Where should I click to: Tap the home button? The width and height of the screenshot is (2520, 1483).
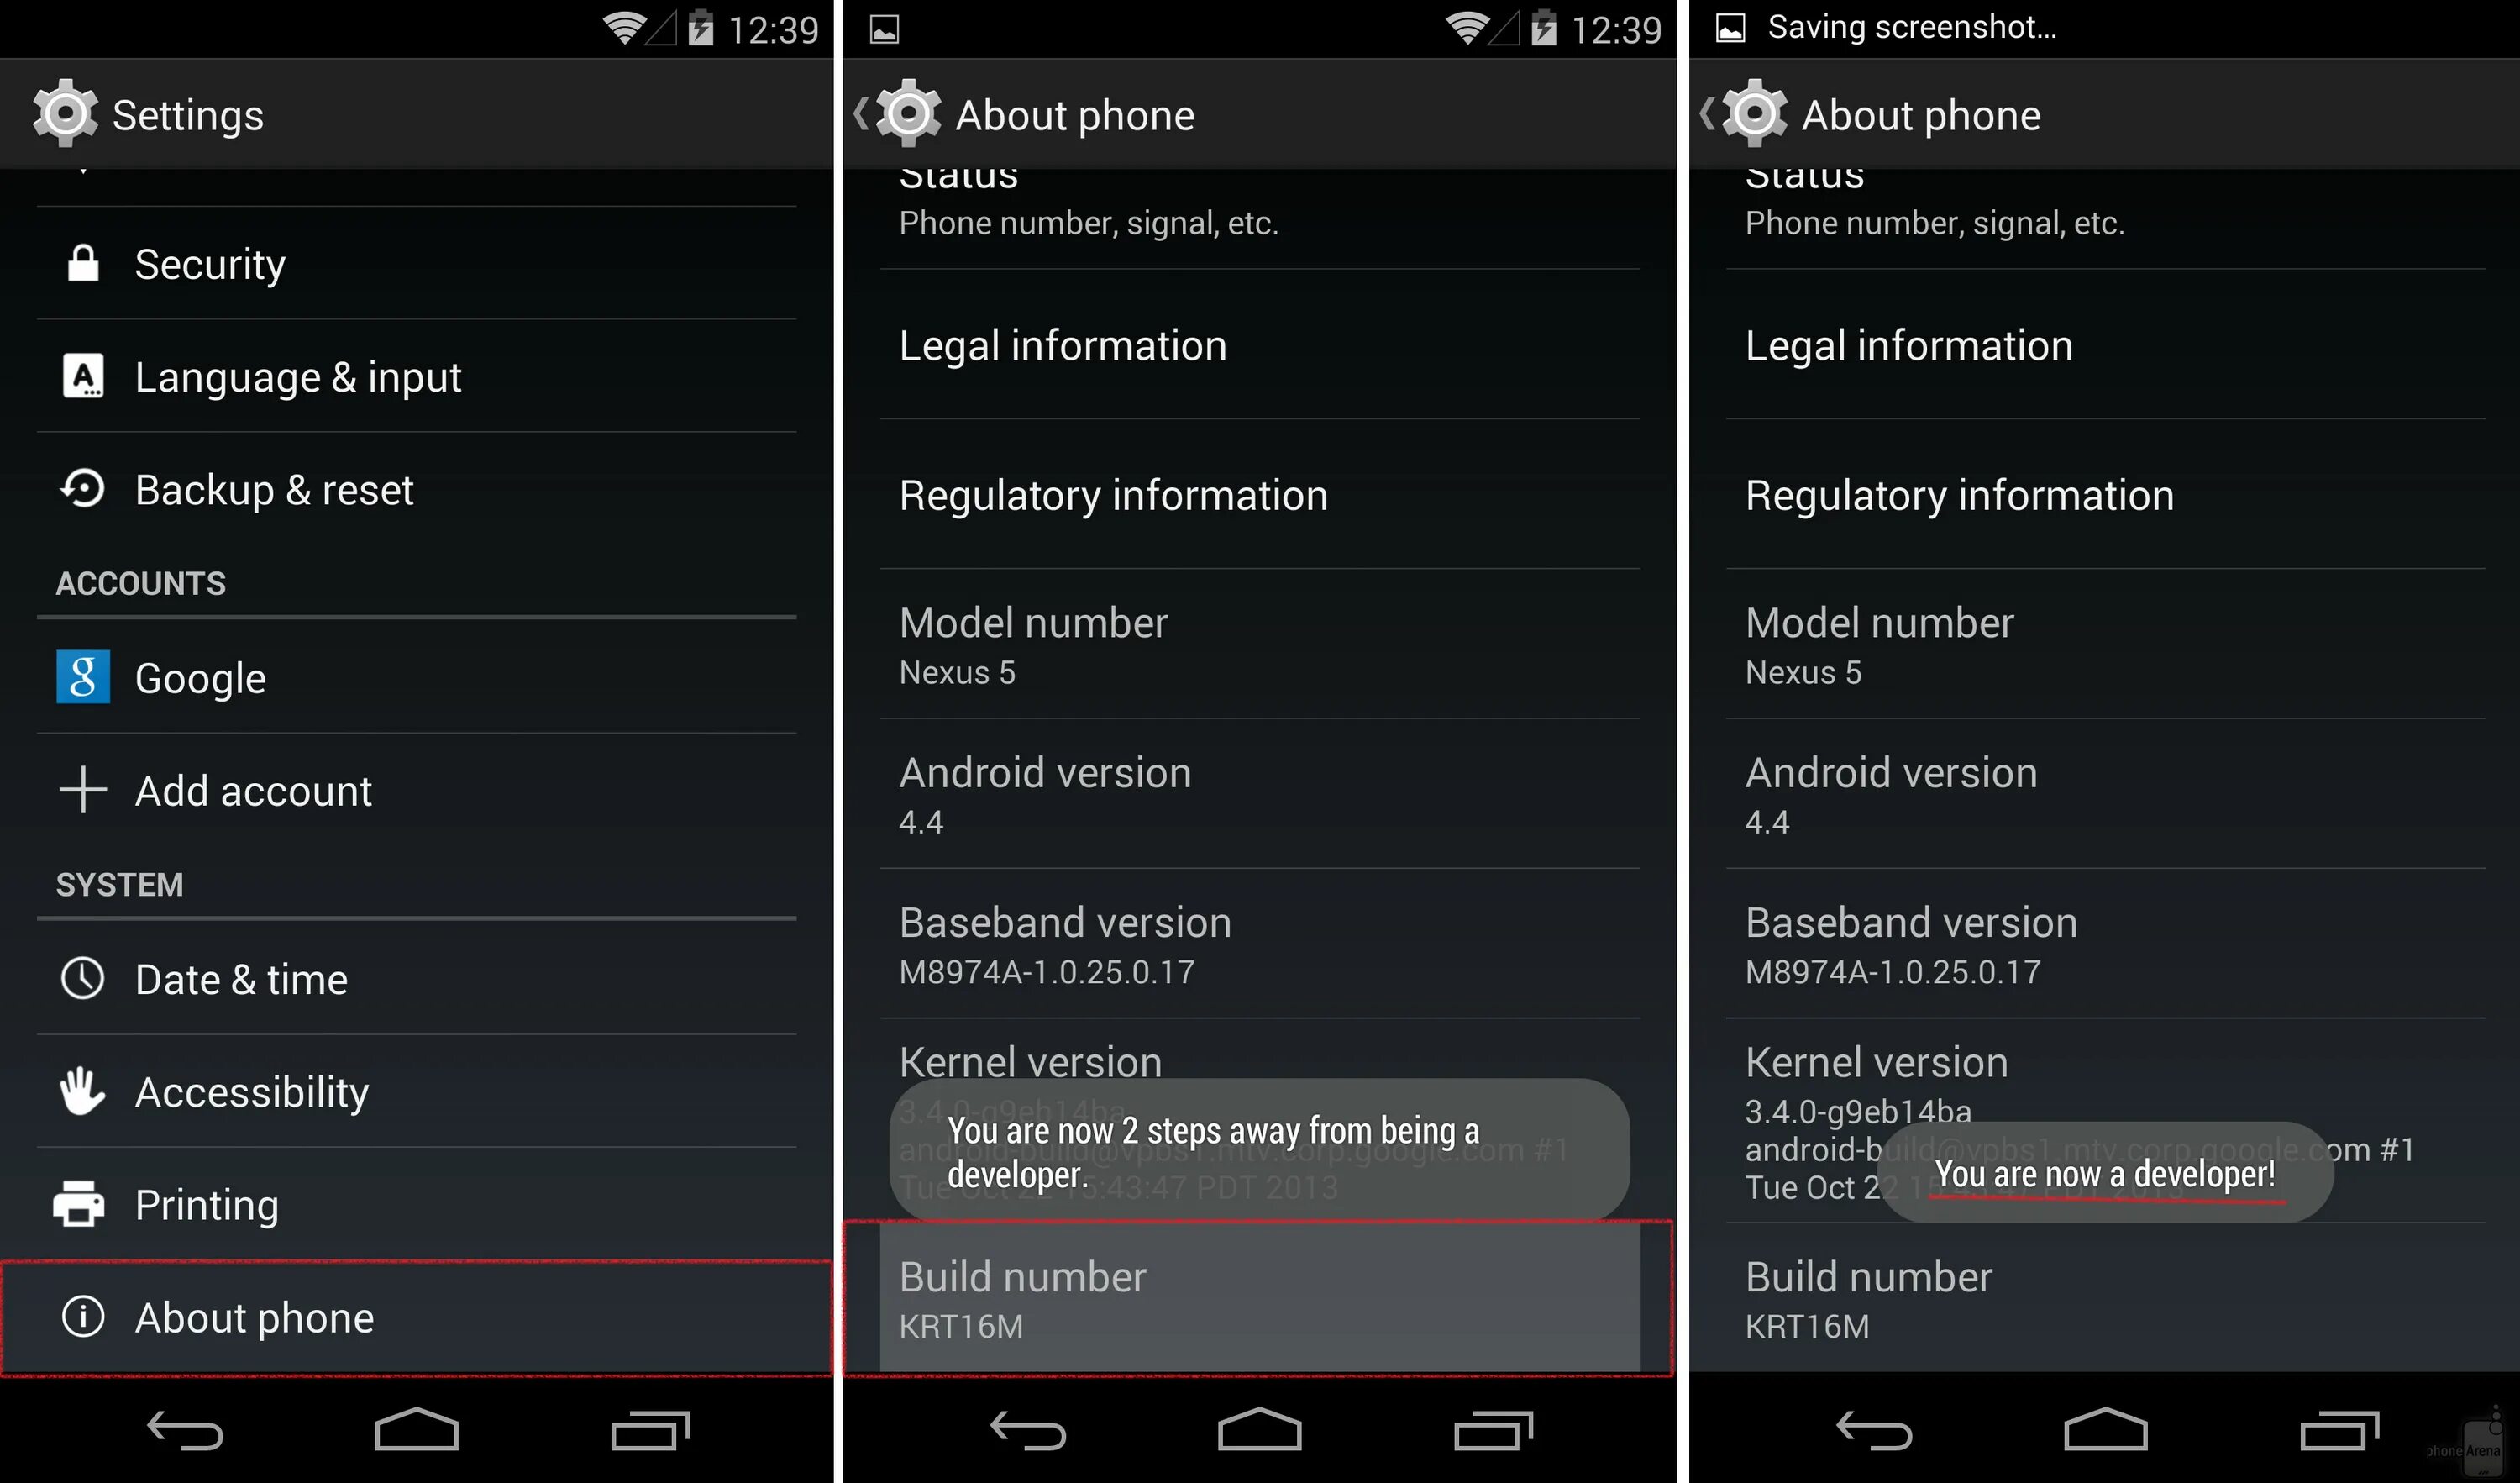tap(420, 1430)
